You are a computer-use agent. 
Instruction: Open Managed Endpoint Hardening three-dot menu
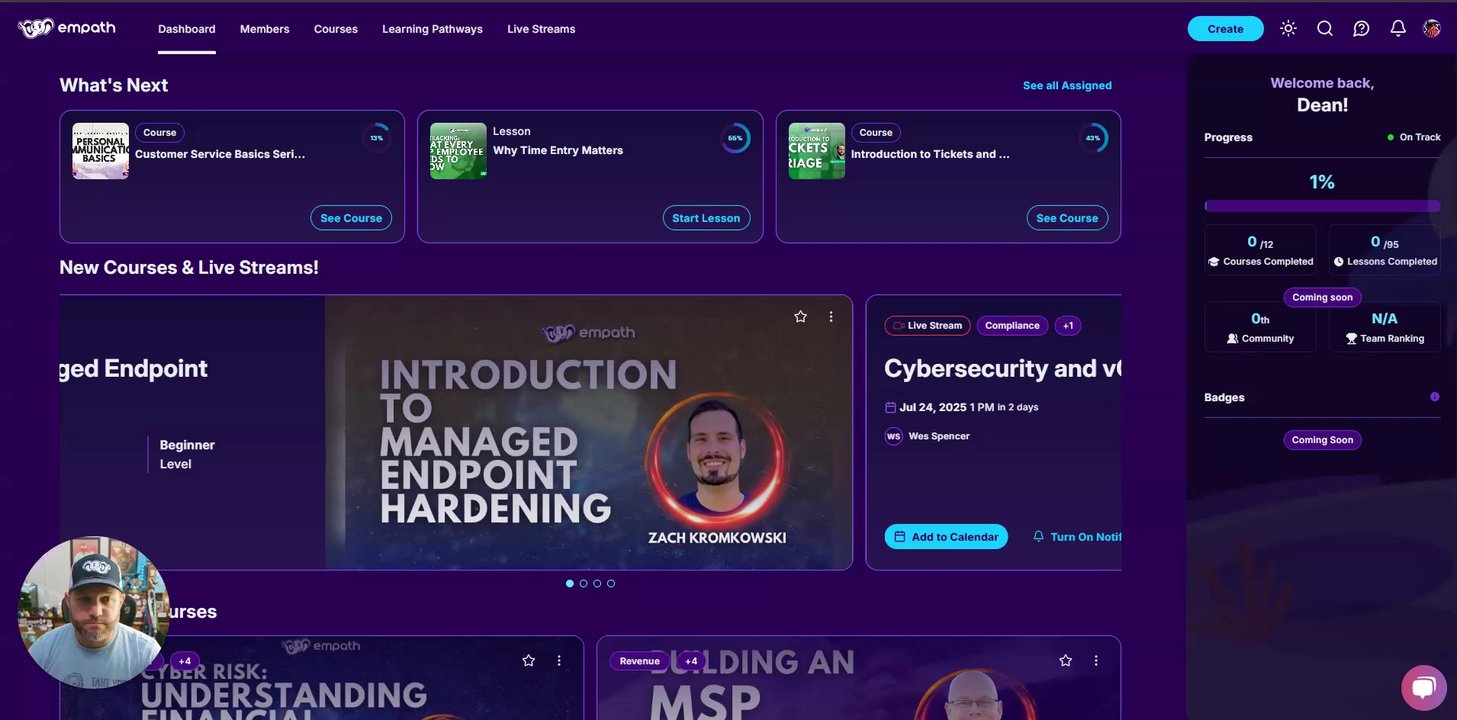tap(831, 317)
